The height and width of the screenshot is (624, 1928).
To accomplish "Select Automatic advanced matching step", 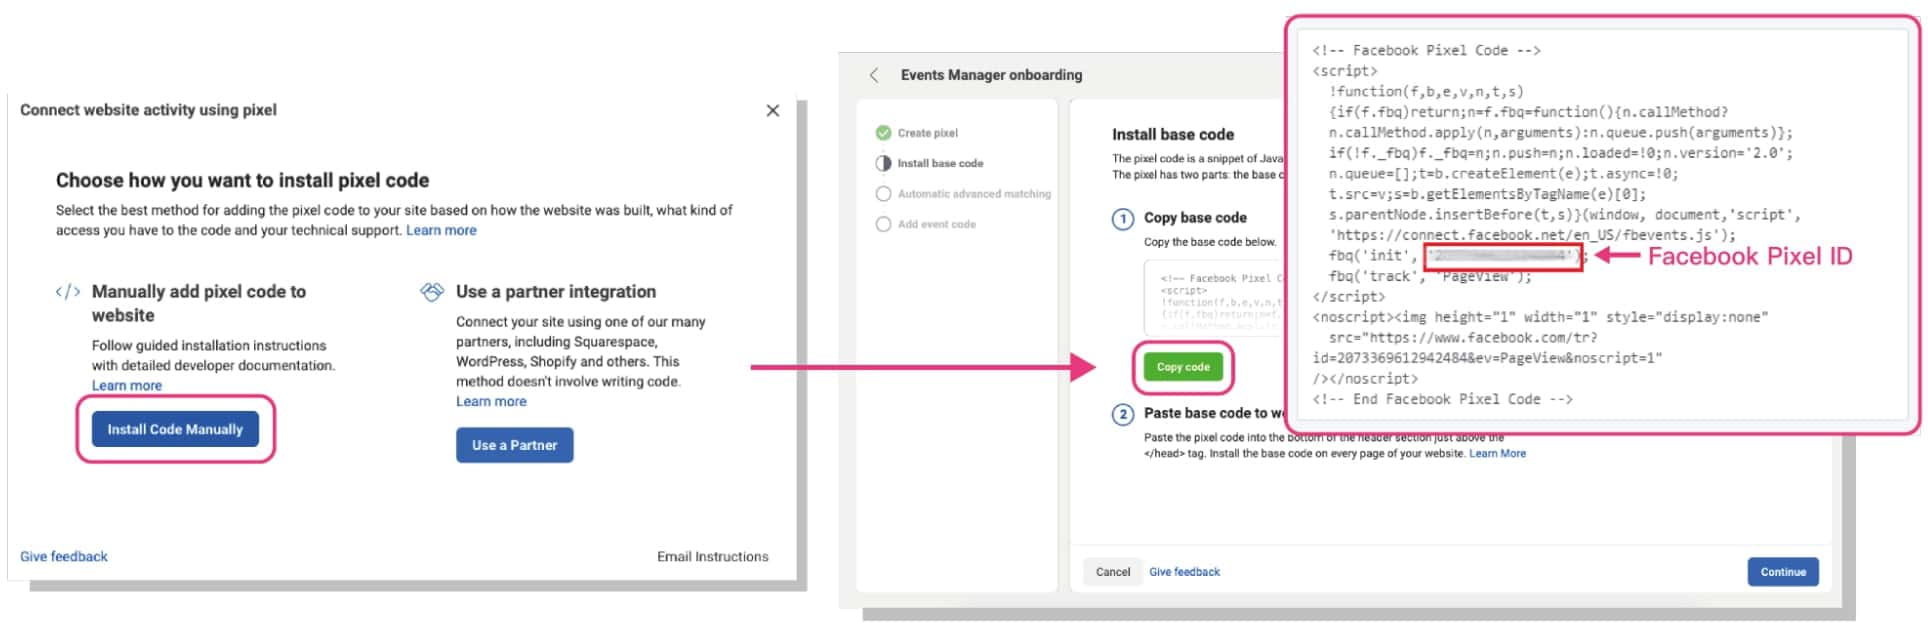I will 974,194.
